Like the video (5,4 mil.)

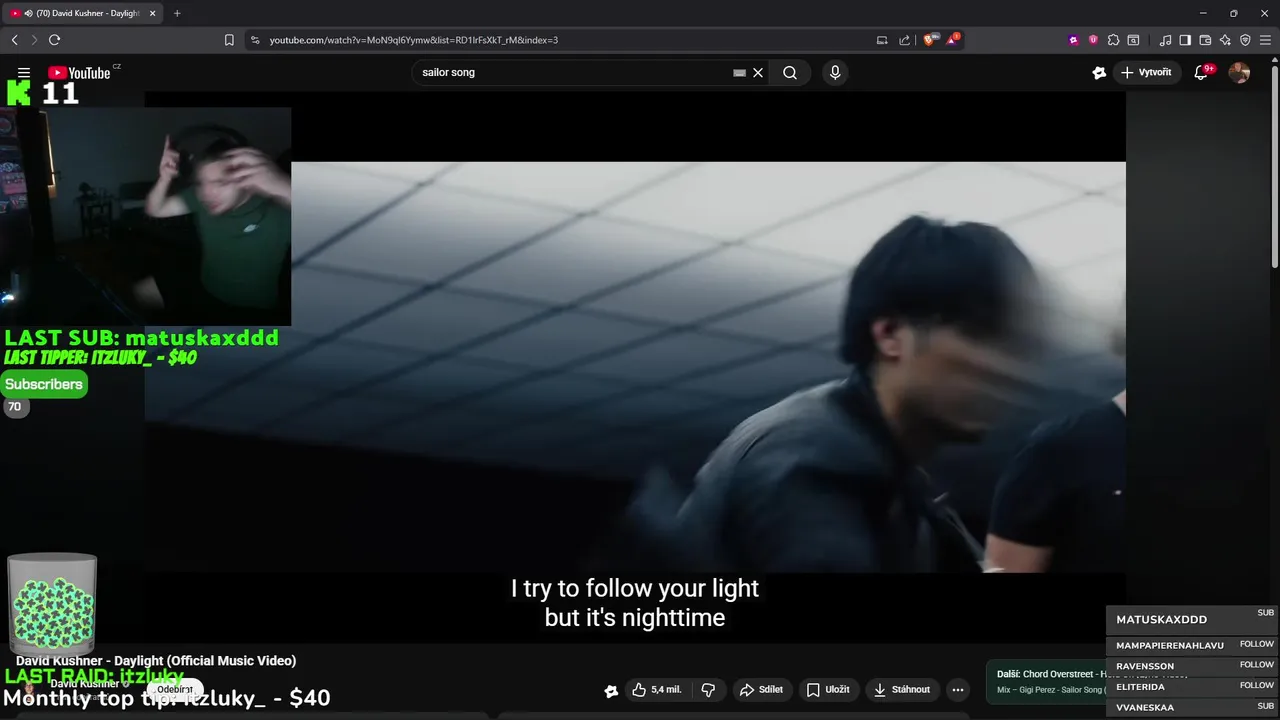(655, 690)
